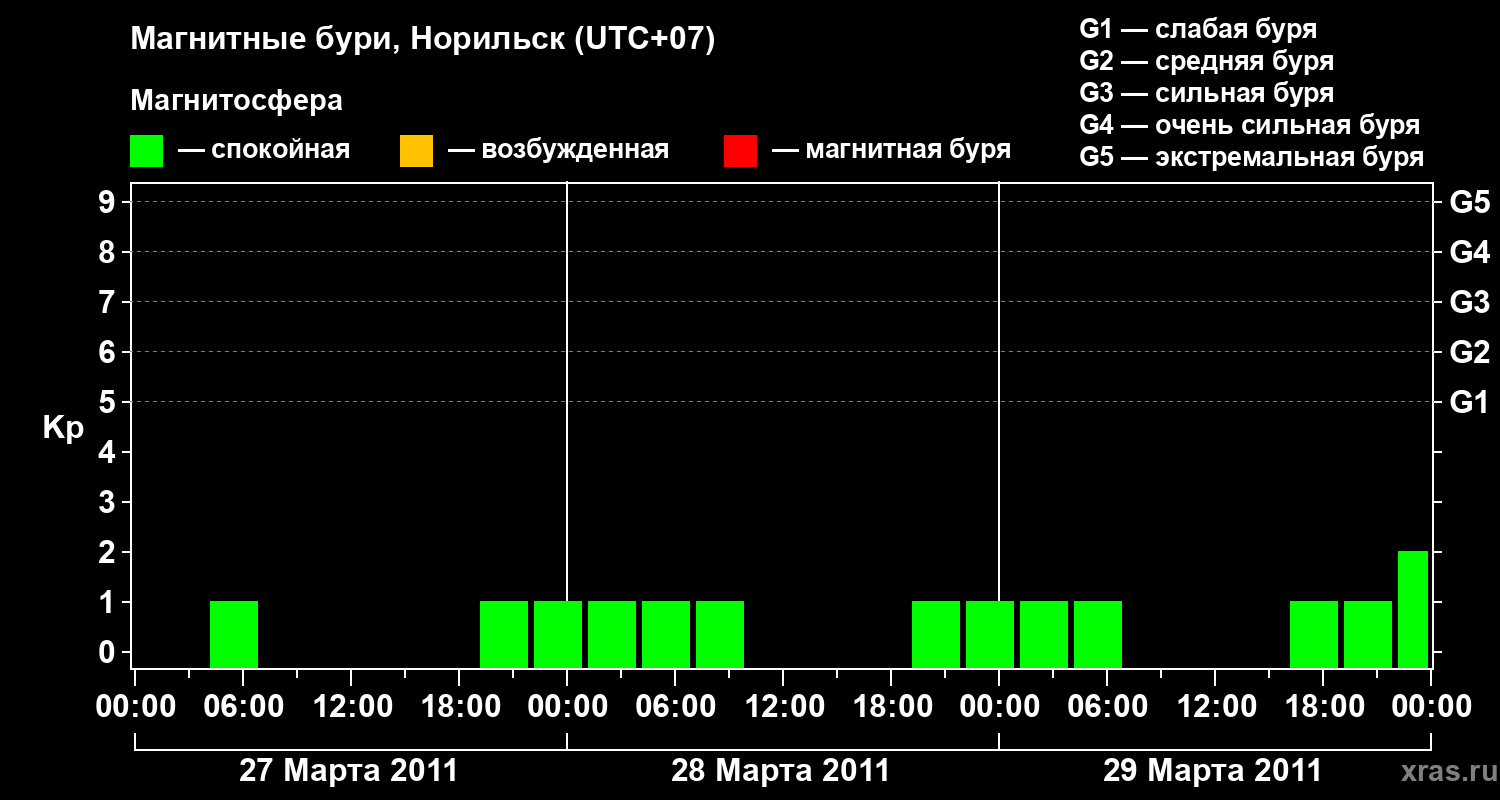Click the first '00:00' label starting 27 March
Viewport: 1500px width, 800px height.
135,706
